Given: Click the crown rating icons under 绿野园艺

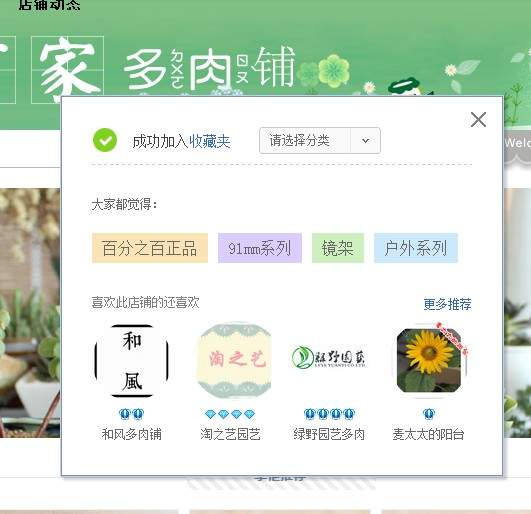Looking at the screenshot, I should click(329, 414).
